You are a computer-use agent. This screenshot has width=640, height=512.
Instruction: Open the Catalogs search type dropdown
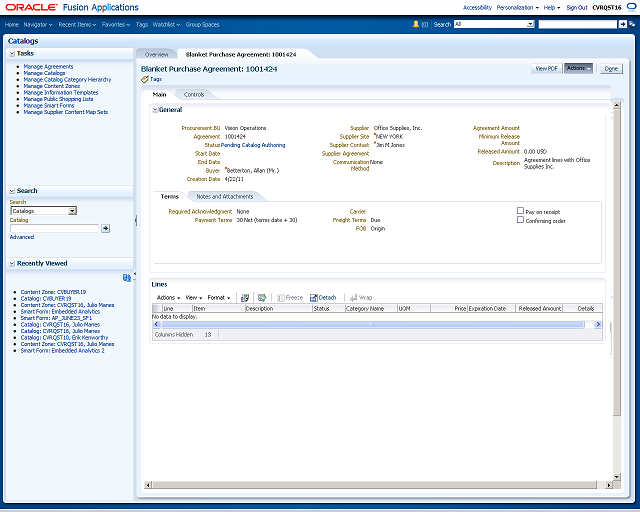point(72,211)
